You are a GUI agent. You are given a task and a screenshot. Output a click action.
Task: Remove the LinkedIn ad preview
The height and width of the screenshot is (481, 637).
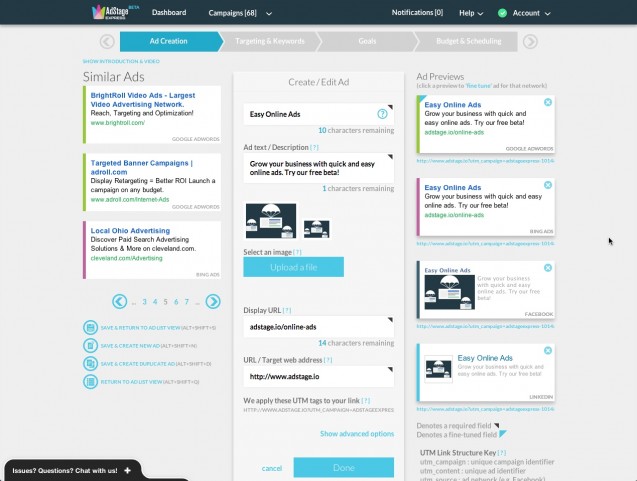tap(548, 351)
